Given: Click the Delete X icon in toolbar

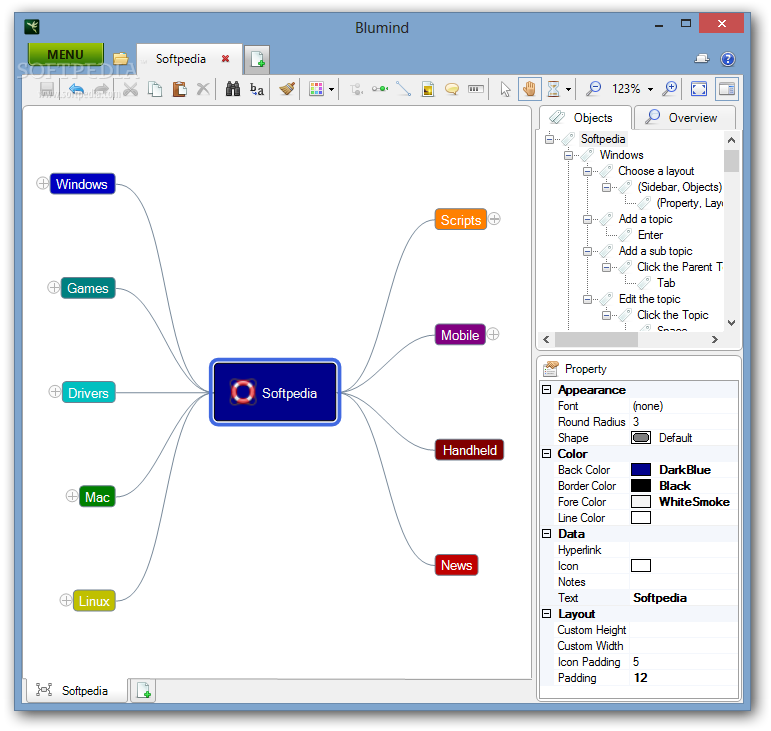Looking at the screenshot, I should pos(203,89).
